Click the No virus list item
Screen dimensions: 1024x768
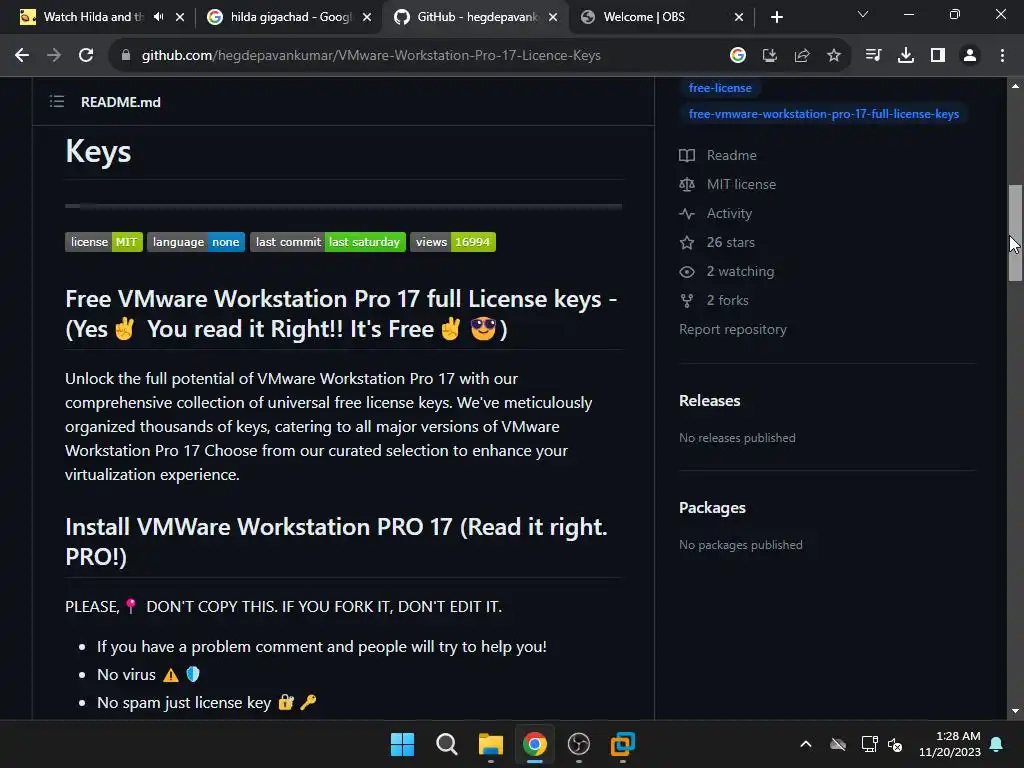[x=149, y=675]
